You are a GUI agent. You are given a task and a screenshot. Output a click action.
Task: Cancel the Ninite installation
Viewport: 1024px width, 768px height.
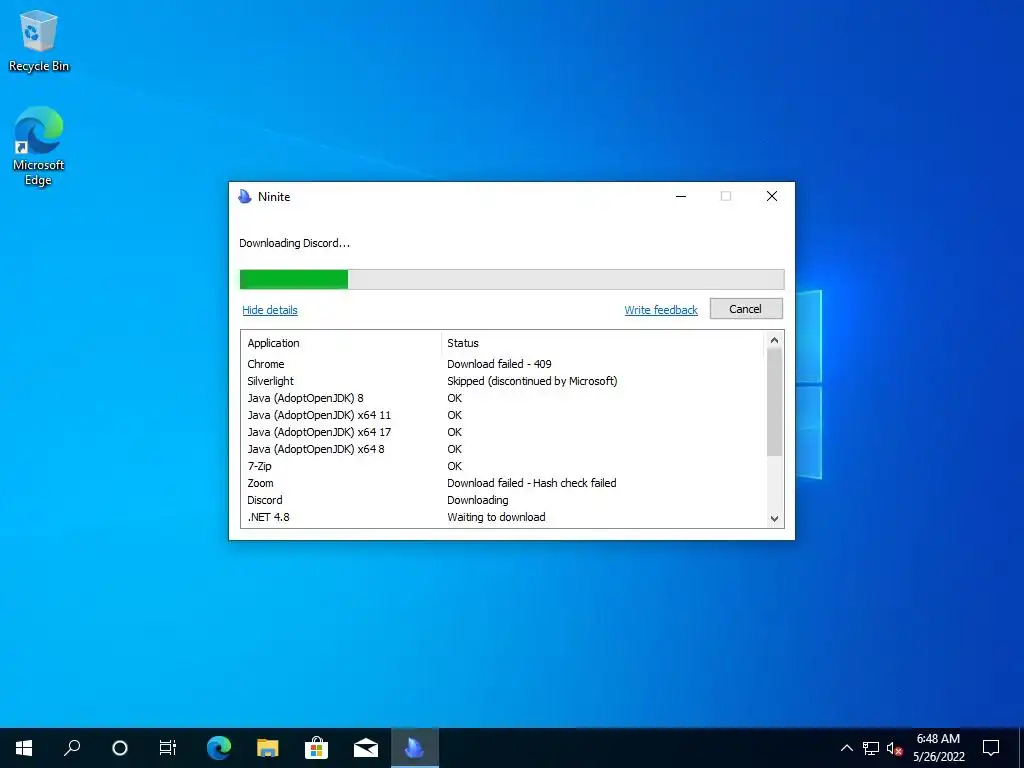tap(746, 309)
